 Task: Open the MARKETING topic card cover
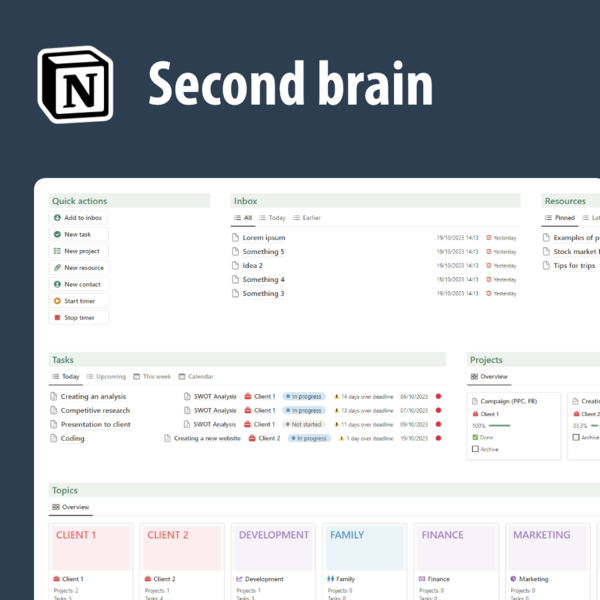point(548,548)
